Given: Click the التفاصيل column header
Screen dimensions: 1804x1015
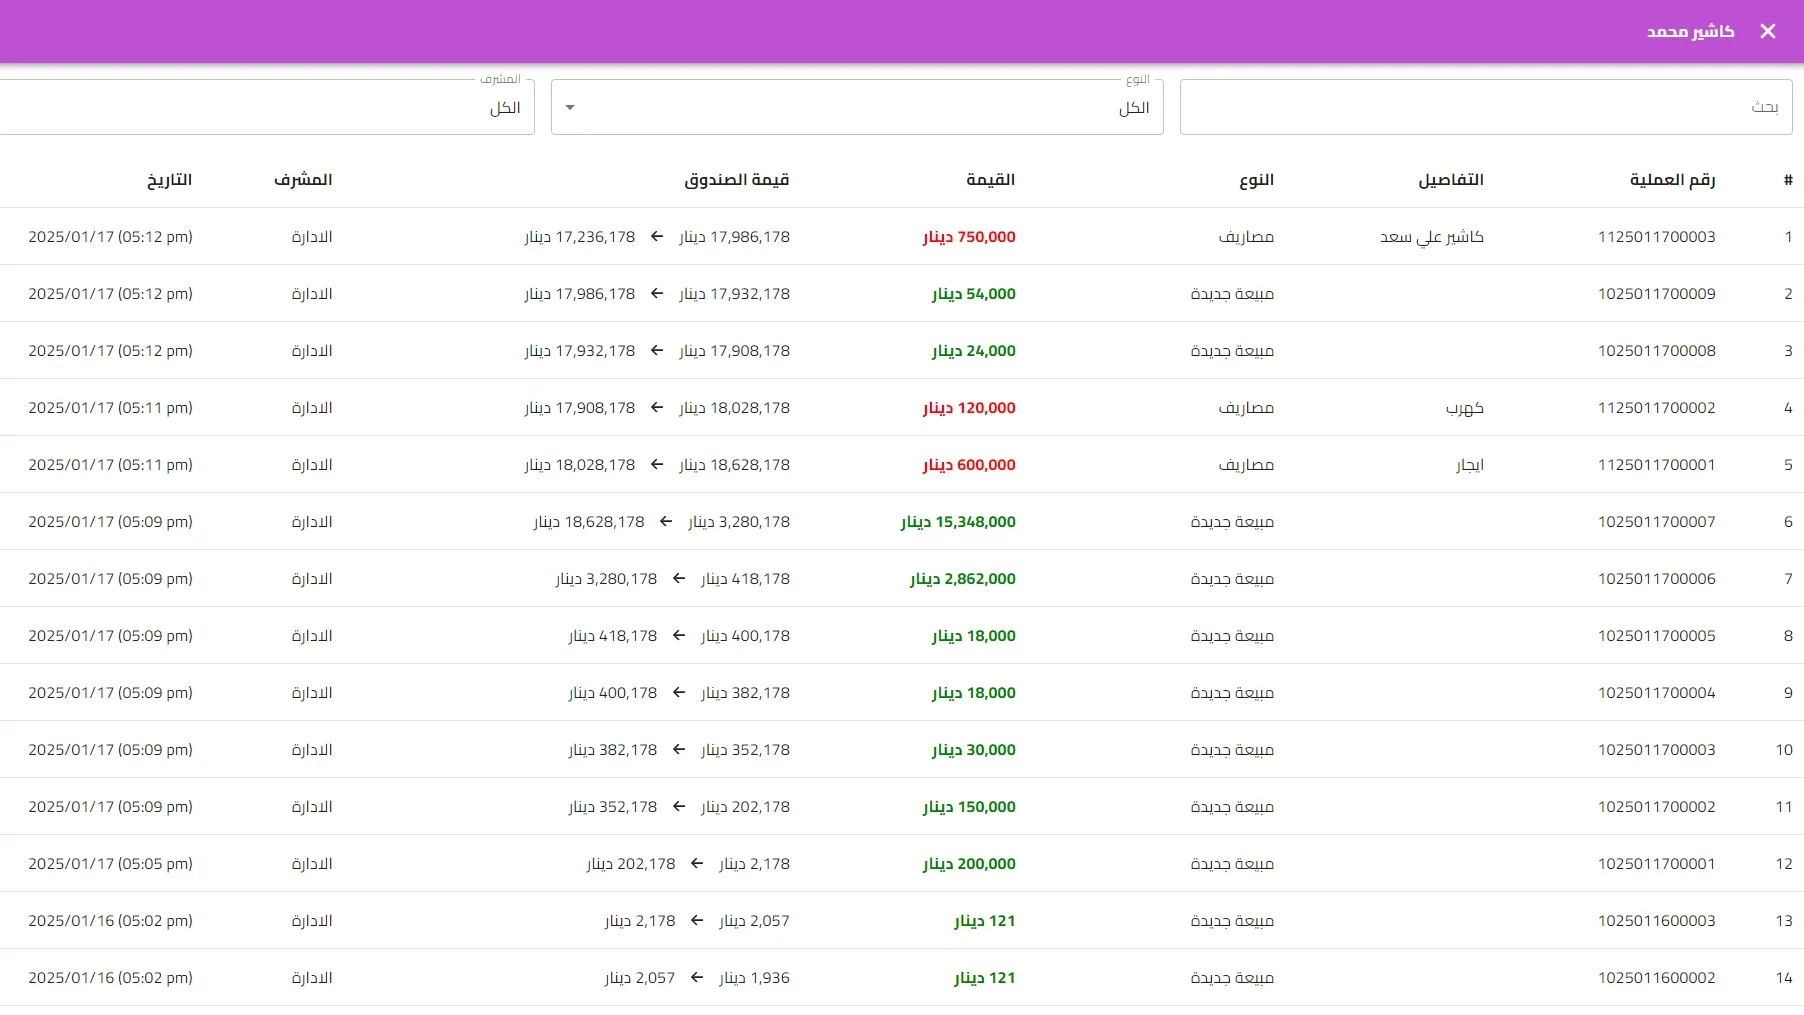Looking at the screenshot, I should (1451, 180).
